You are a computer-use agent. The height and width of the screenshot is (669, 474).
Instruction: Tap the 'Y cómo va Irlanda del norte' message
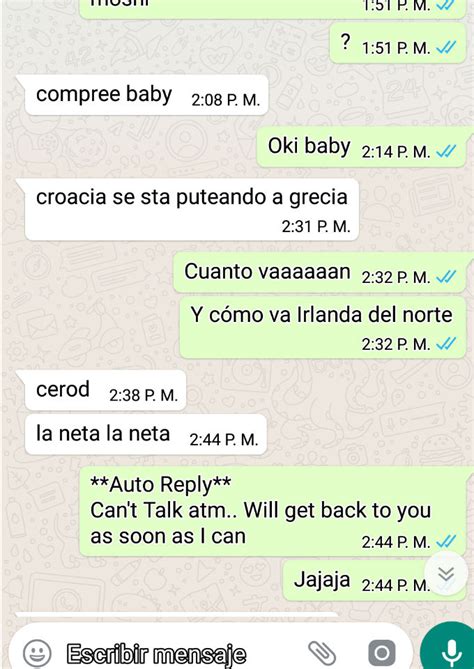323,327
